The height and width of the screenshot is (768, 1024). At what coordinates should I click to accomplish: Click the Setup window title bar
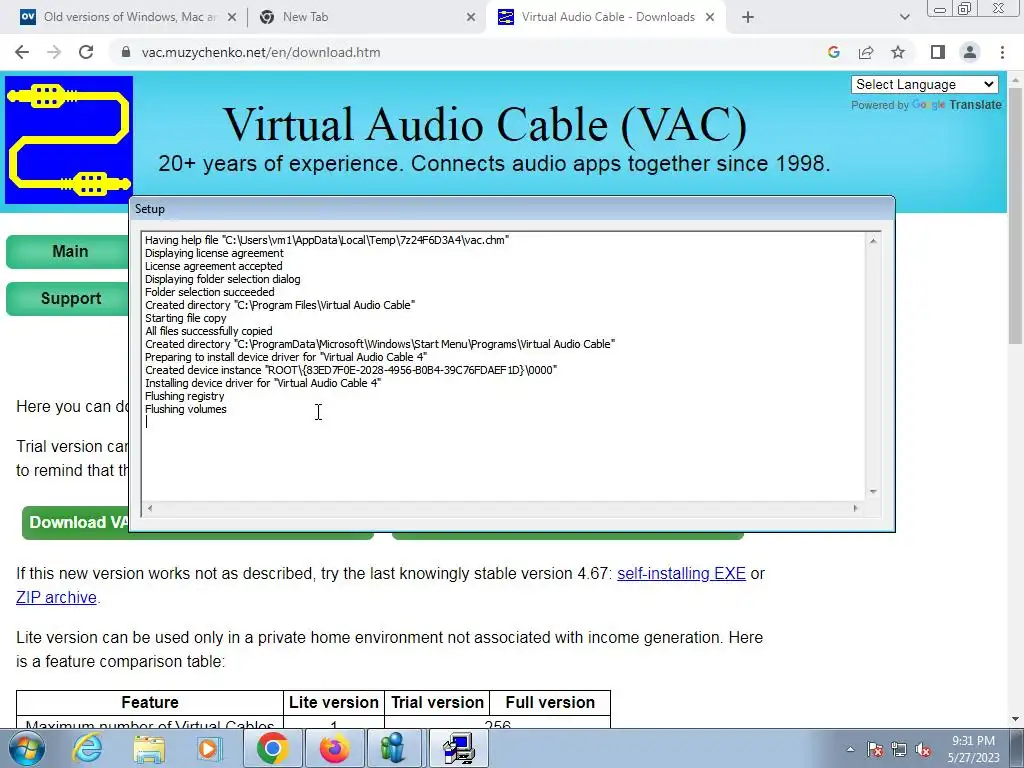pos(512,209)
